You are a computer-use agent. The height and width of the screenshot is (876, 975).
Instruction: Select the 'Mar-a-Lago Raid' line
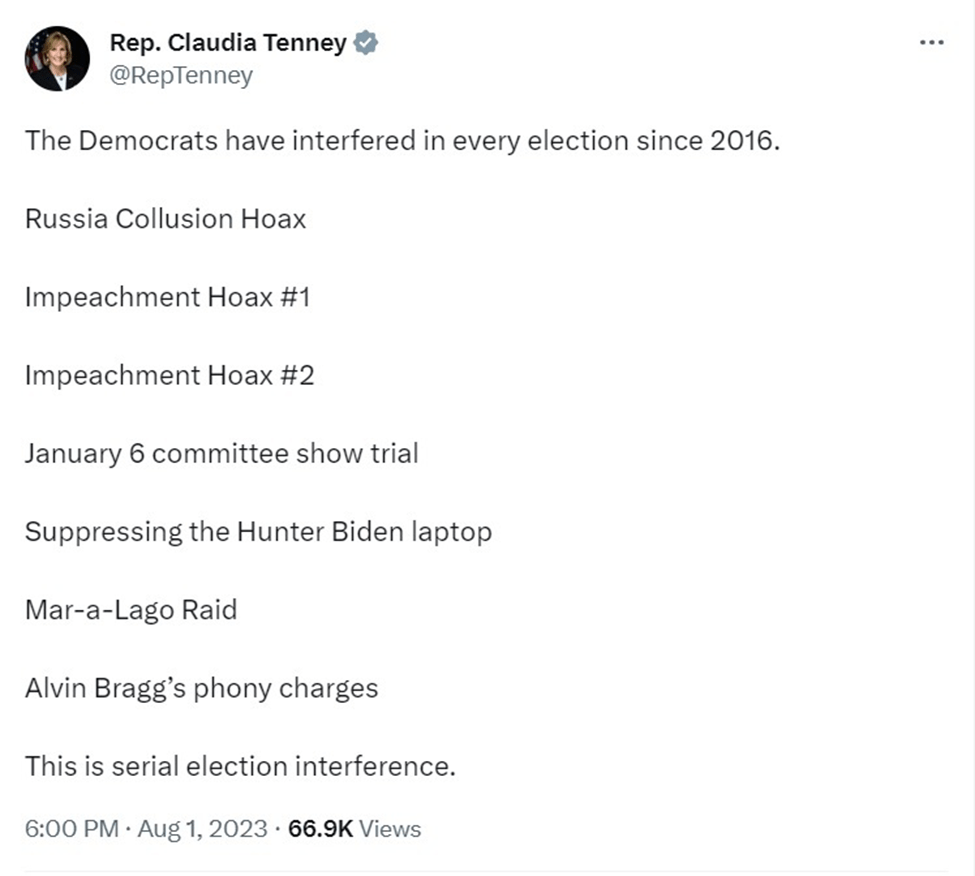(131, 609)
